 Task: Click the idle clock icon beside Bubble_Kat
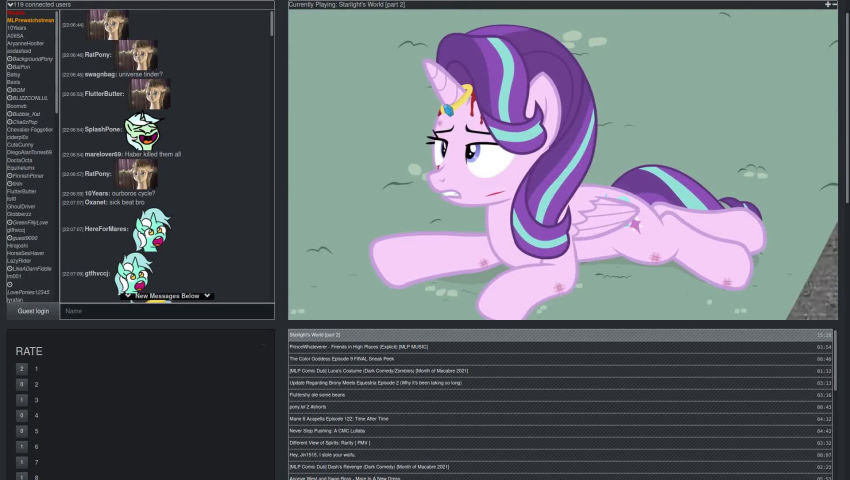[9, 114]
